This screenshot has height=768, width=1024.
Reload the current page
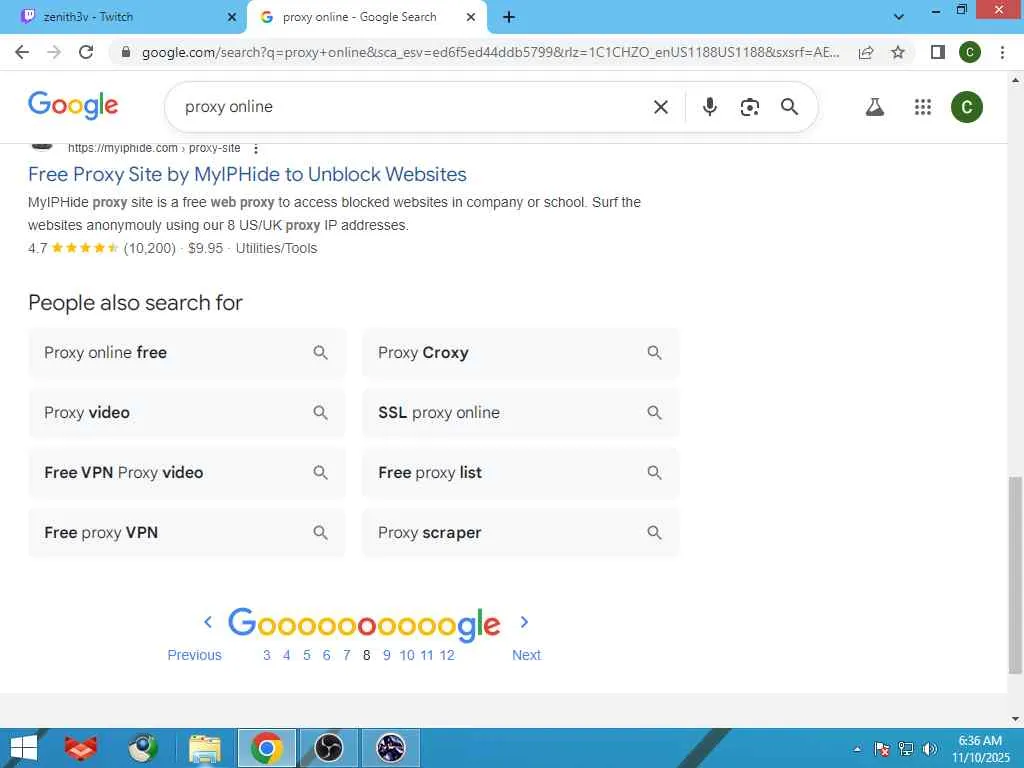pyautogui.click(x=86, y=52)
